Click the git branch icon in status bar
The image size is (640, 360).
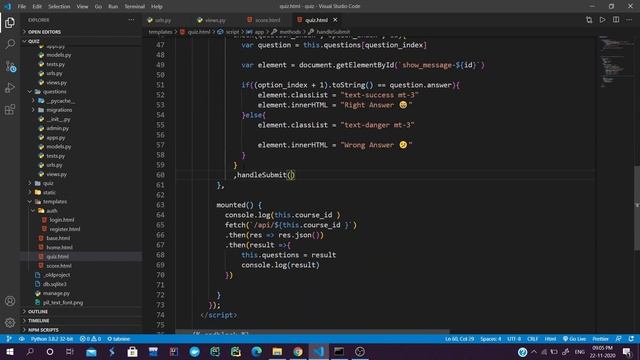click(9, 339)
